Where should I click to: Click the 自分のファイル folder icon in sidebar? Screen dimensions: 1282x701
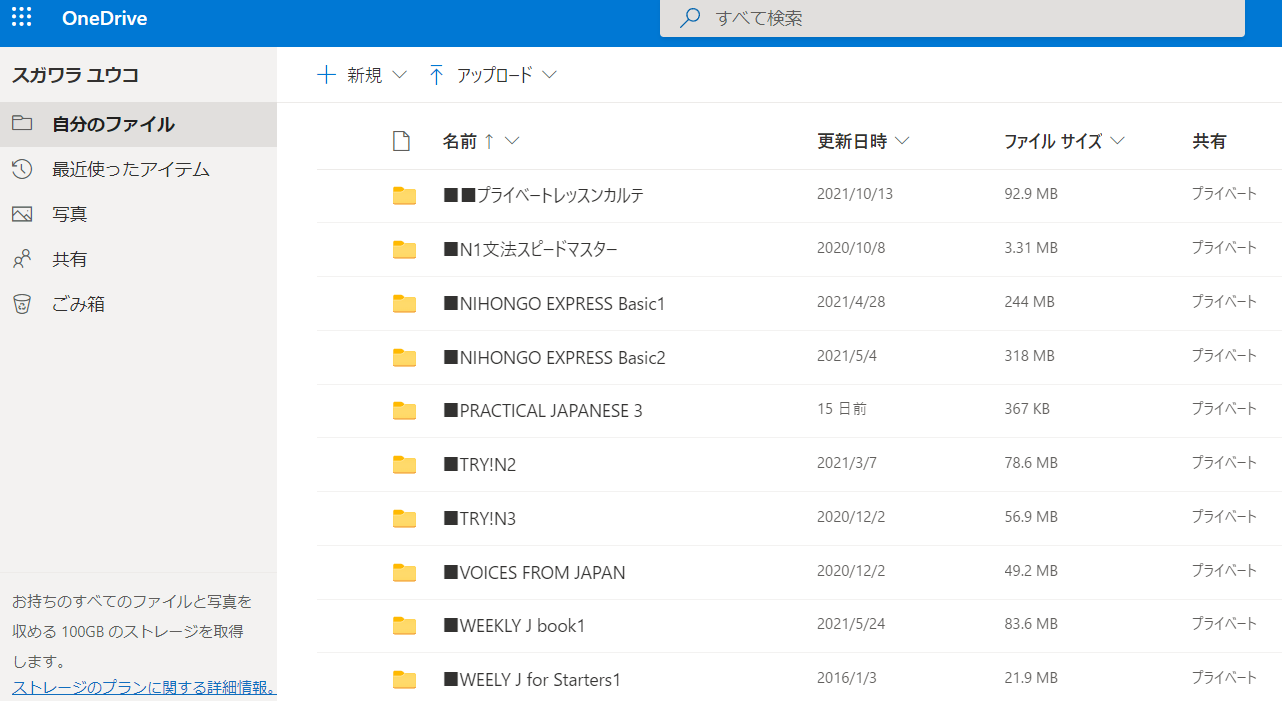pyautogui.click(x=22, y=124)
